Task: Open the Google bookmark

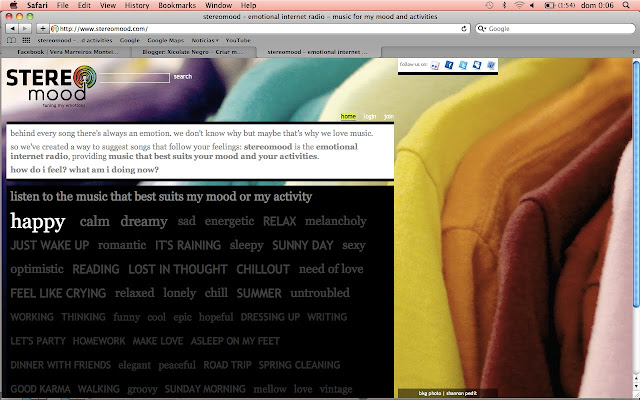Action: click(130, 40)
